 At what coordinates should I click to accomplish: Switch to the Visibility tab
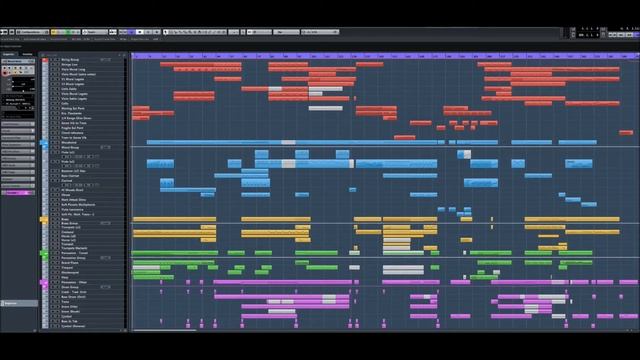tap(27, 54)
